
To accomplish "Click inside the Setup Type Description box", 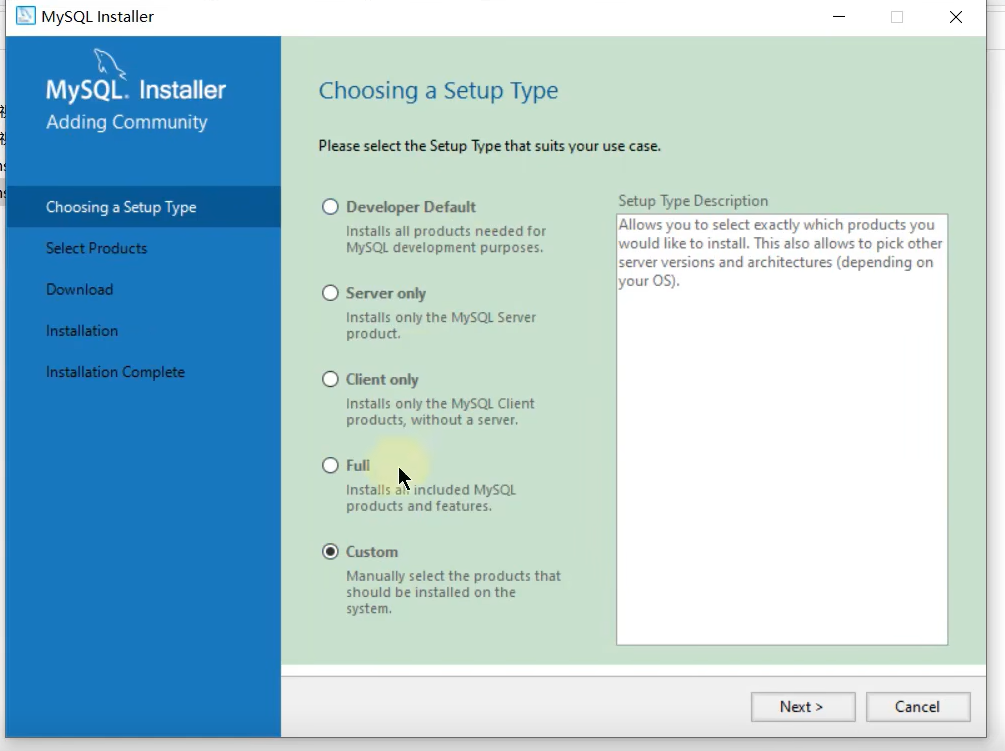I will click(x=781, y=450).
